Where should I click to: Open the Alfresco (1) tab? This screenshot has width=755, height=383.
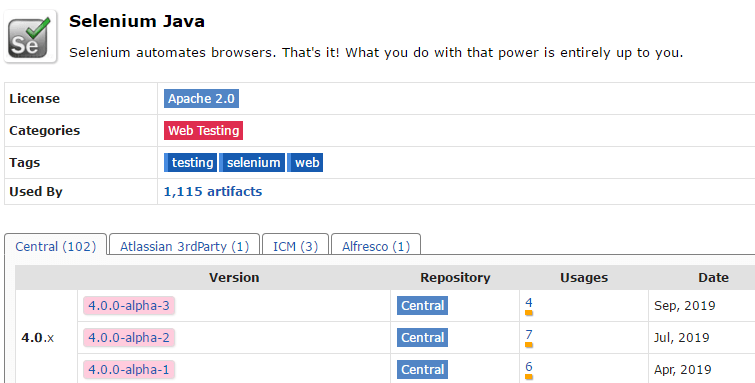pos(376,246)
